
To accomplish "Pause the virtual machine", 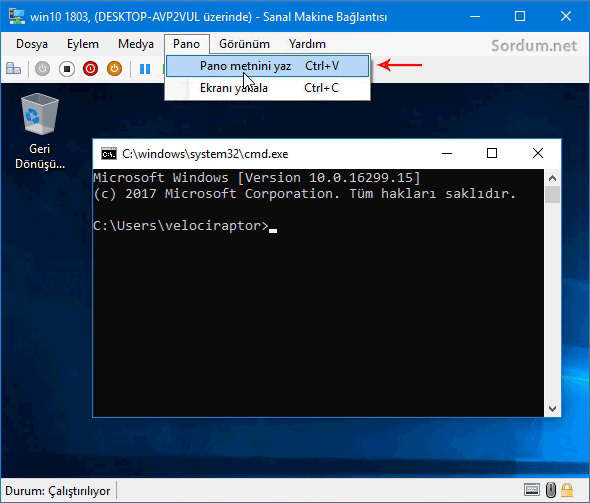I will click(145, 69).
